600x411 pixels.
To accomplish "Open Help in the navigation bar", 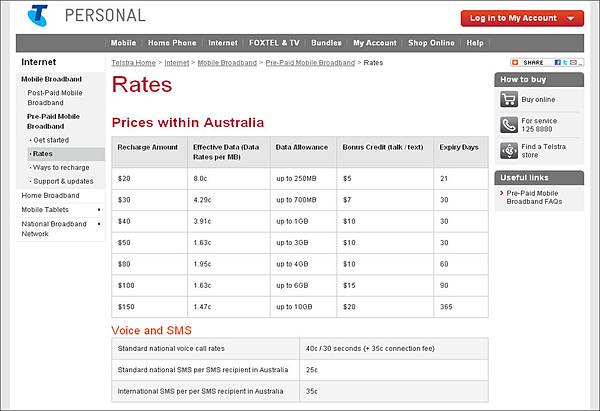I will click(x=475, y=43).
